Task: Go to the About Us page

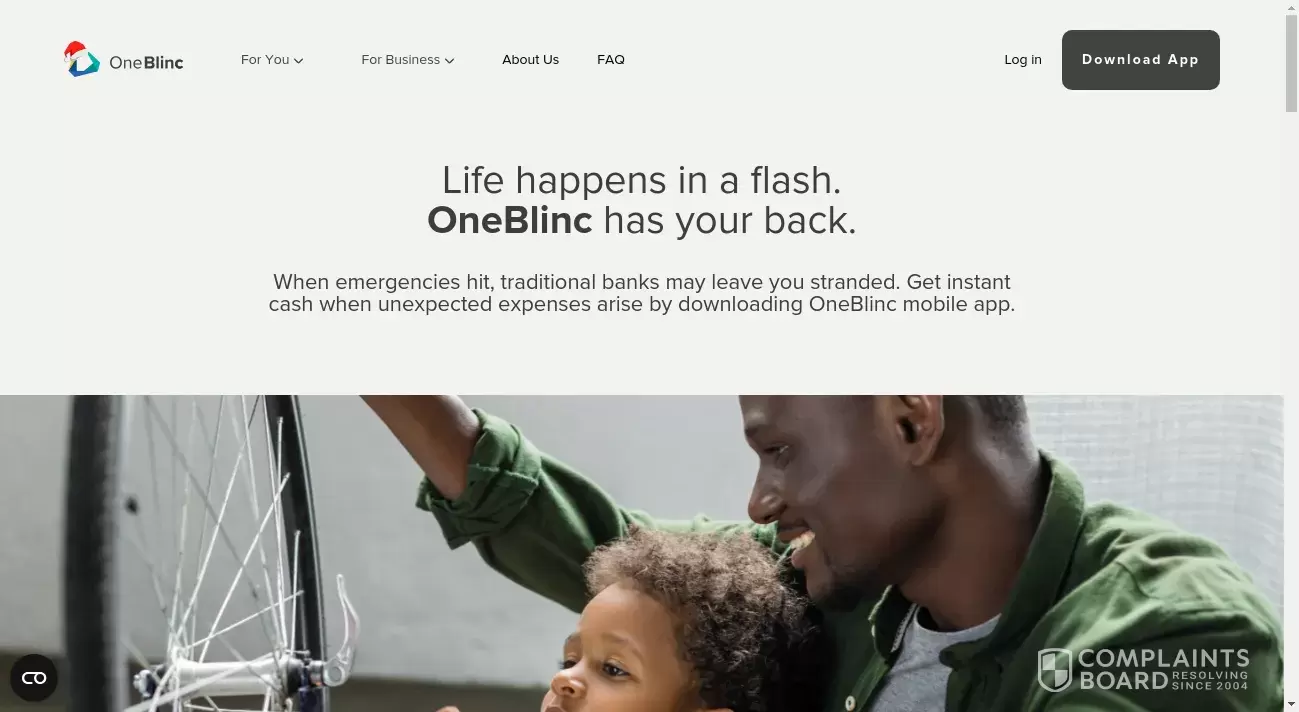Action: tap(530, 60)
